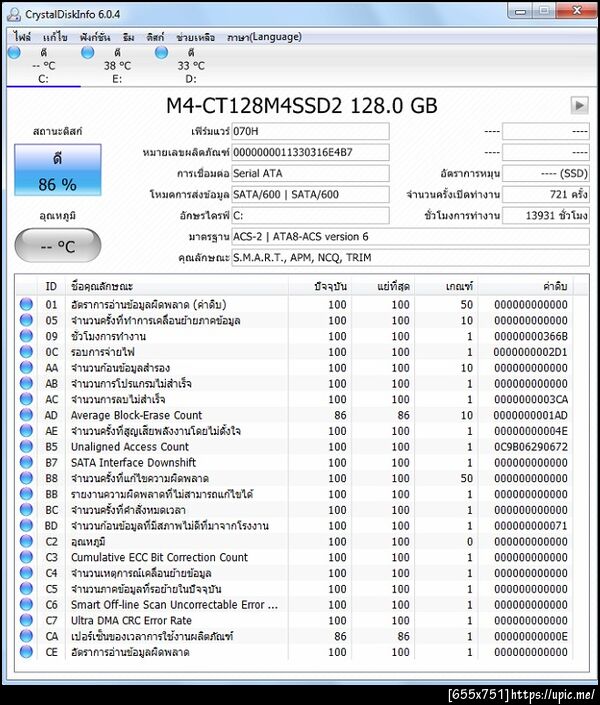Click status orb of attribute 05 row
The width and height of the screenshot is (600, 705).
(26, 320)
